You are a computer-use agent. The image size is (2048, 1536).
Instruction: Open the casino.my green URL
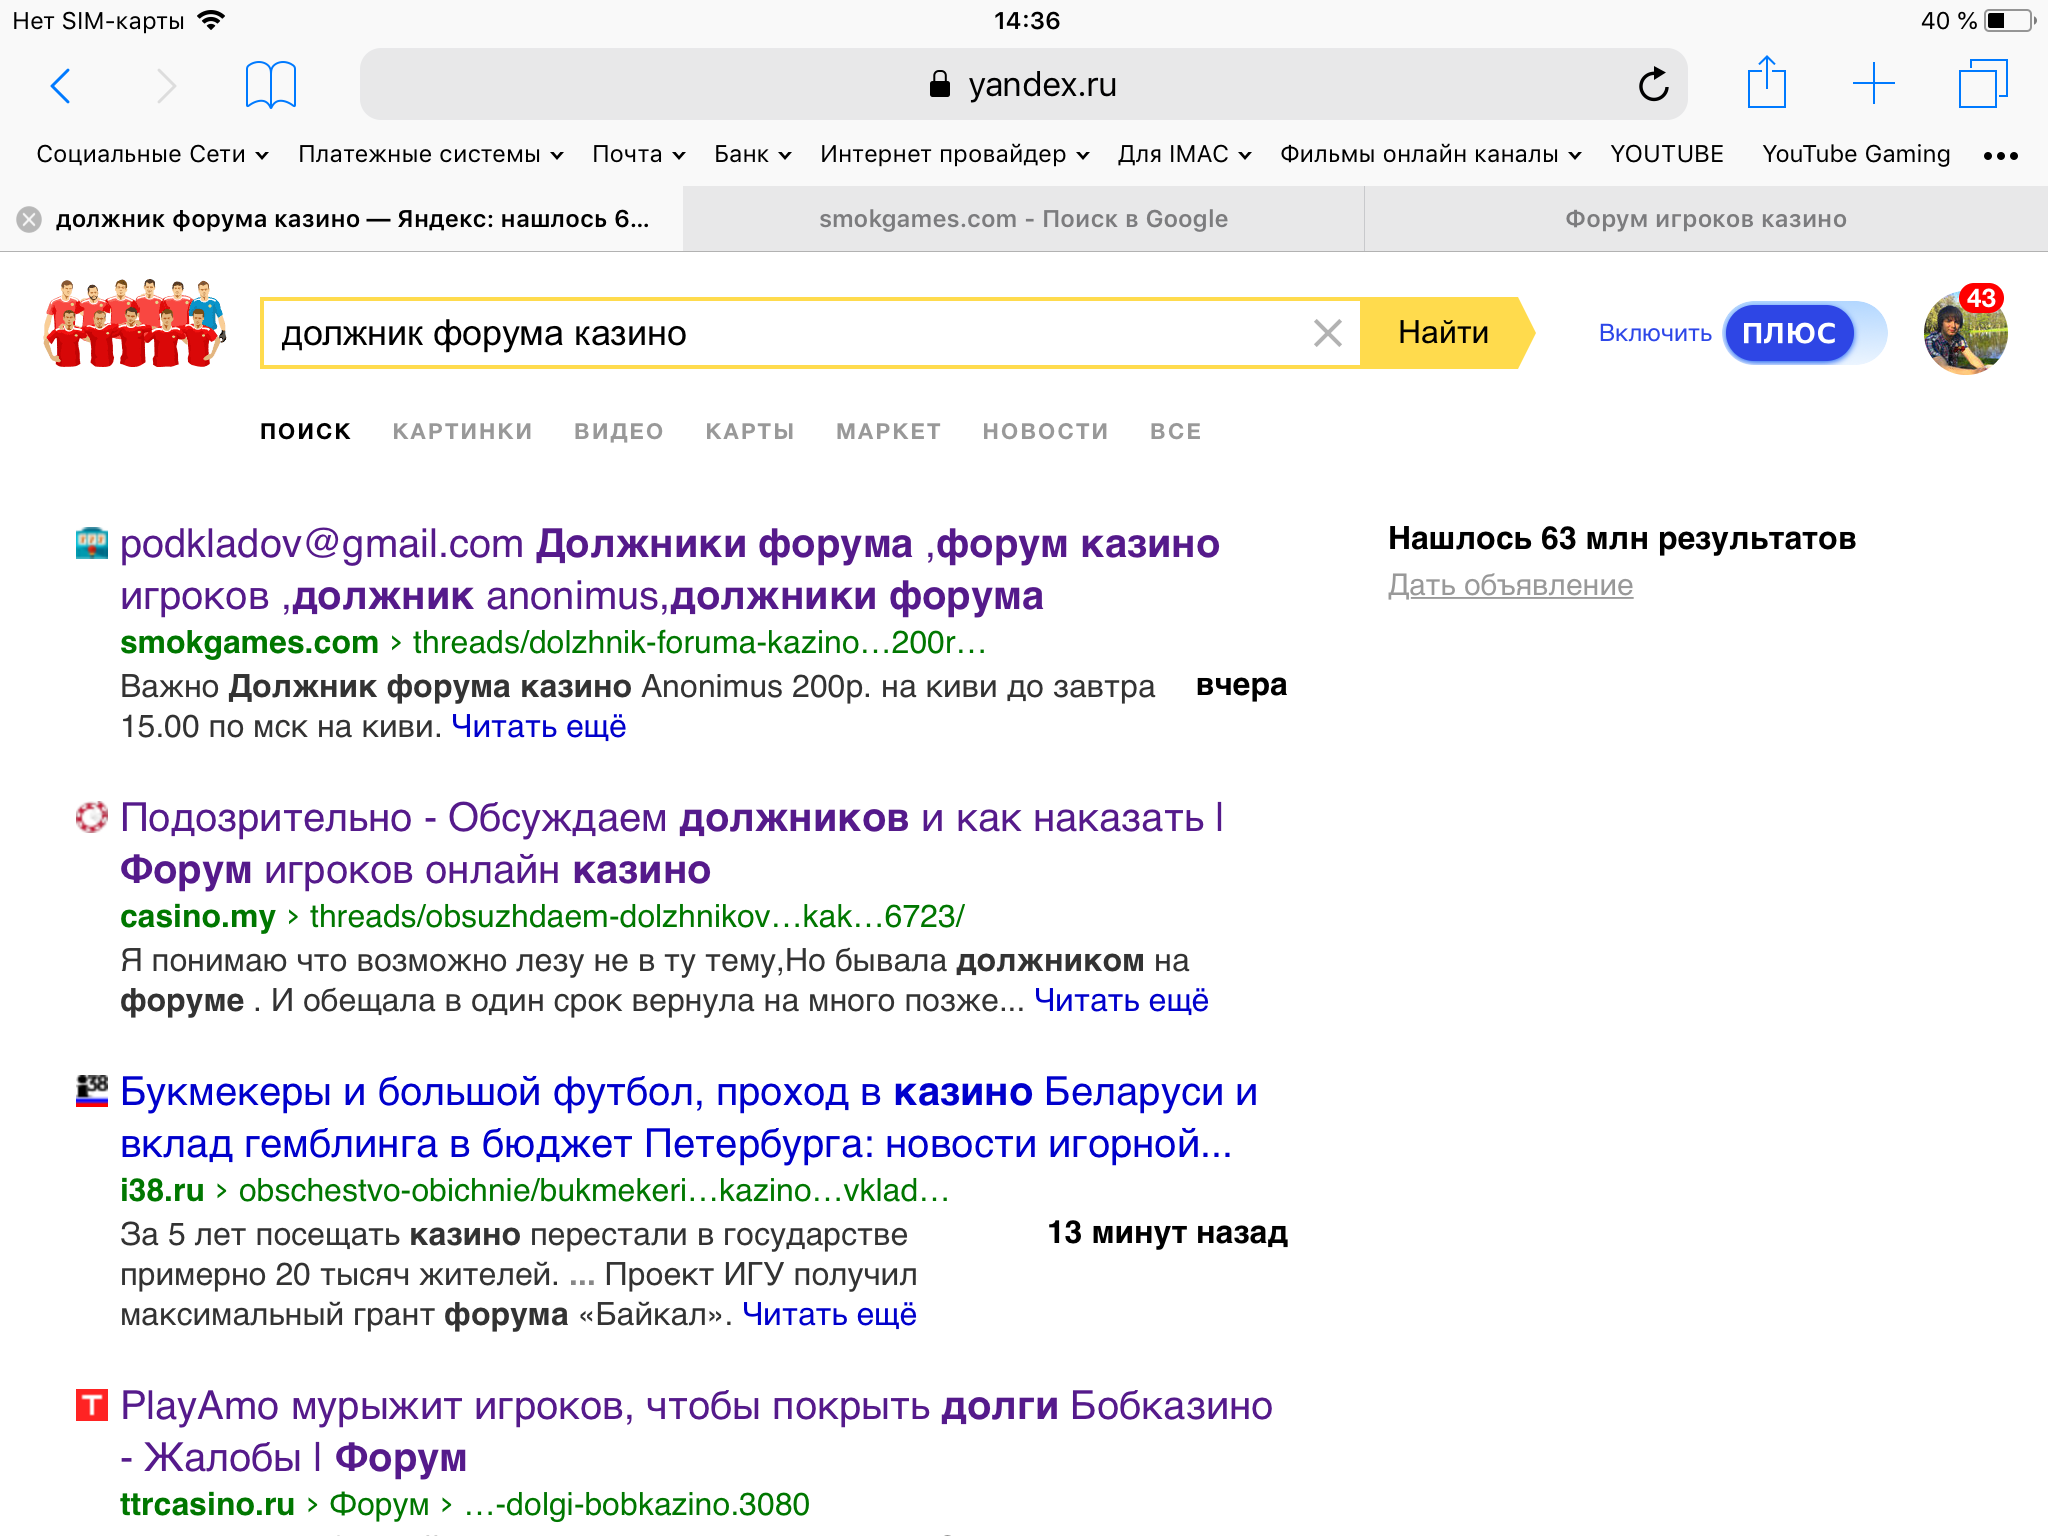click(x=542, y=916)
